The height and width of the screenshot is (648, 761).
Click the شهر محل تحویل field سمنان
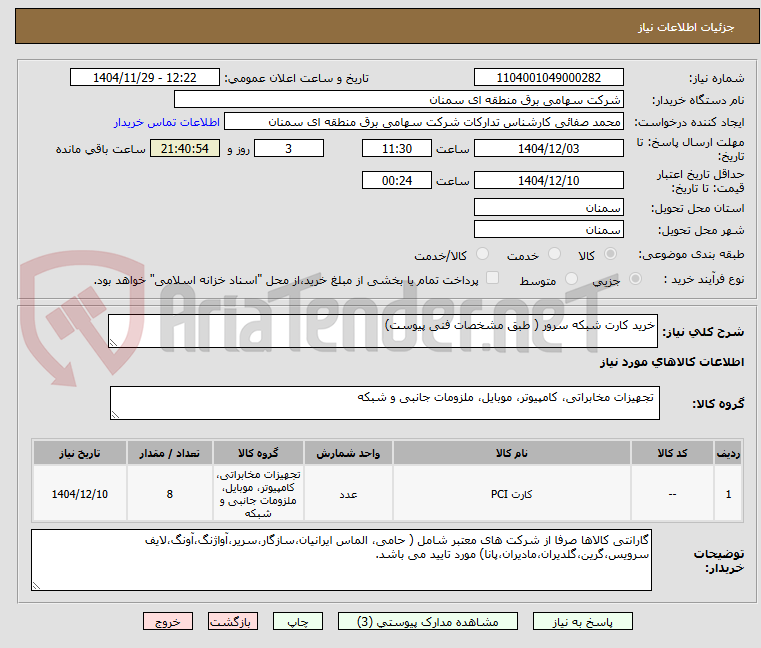click(548, 230)
